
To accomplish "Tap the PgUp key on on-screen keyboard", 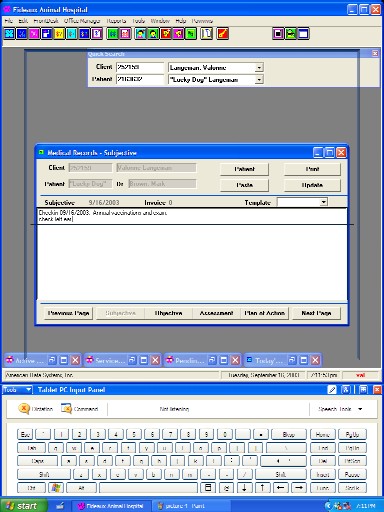I will tap(352, 435).
